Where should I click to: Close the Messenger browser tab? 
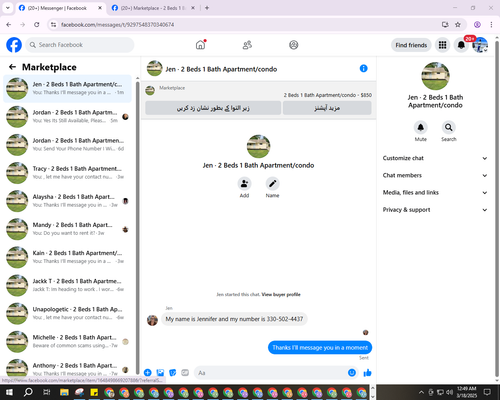pos(100,8)
